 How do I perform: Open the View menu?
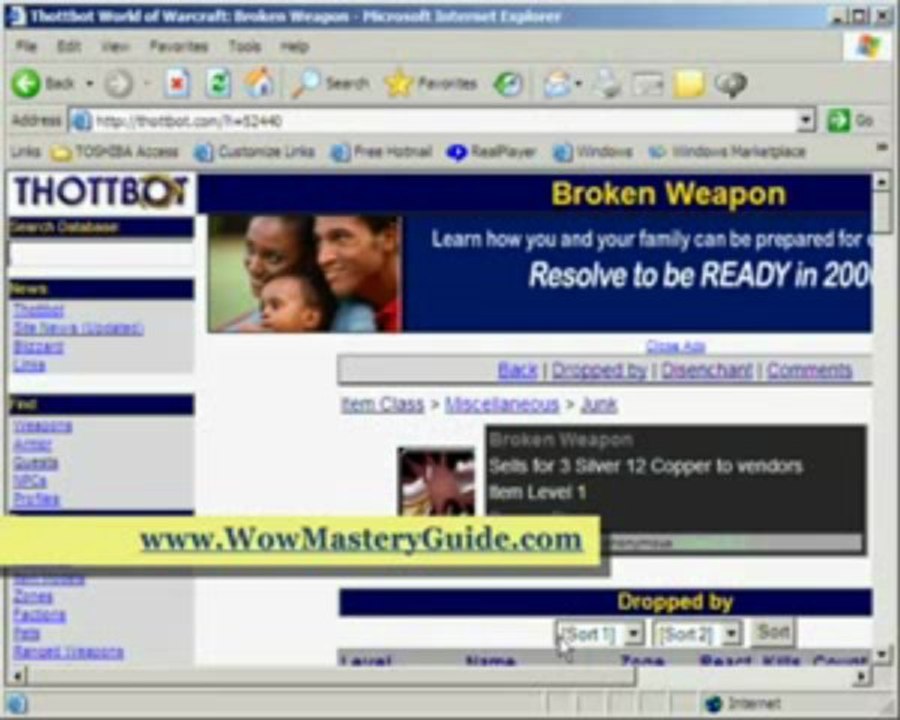click(115, 46)
